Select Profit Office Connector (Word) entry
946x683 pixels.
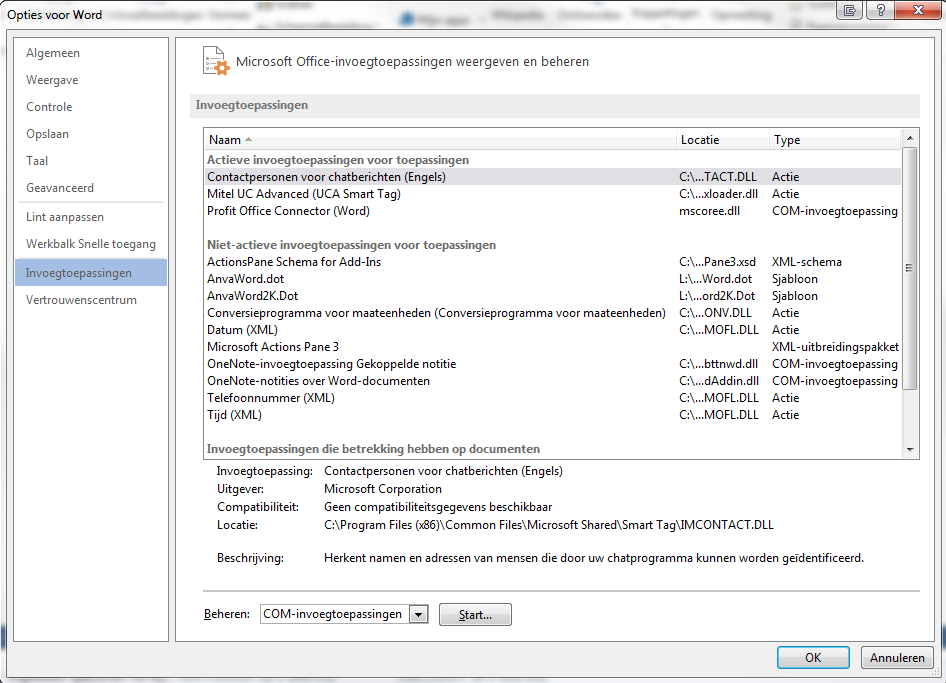(288, 211)
